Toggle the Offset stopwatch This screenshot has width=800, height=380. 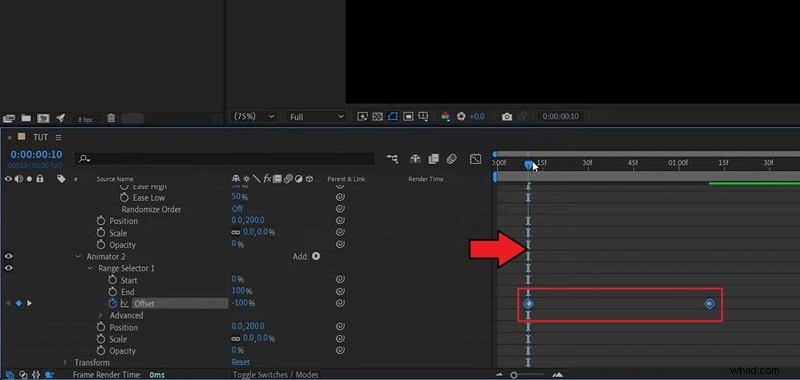pos(113,303)
